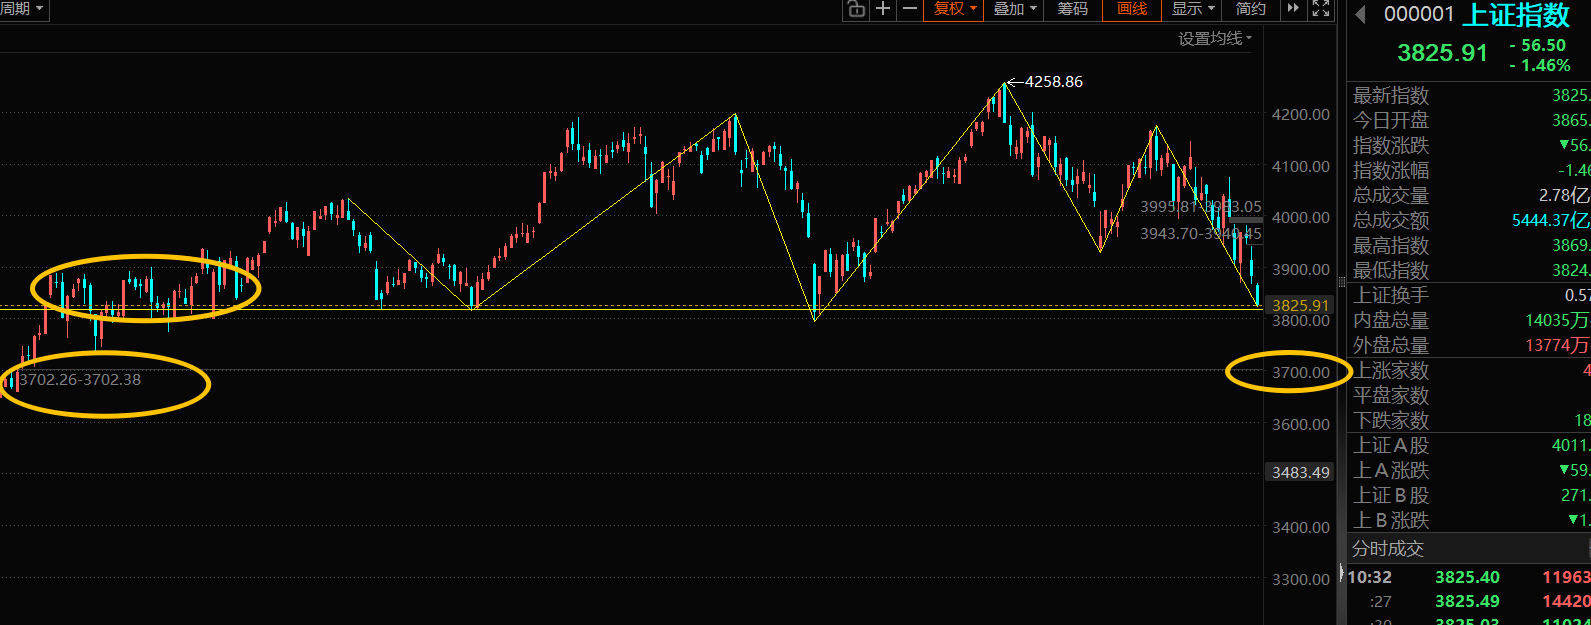Select the 下跌家数 row
Image resolution: width=1591 pixels, height=625 pixels.
(x=1469, y=420)
